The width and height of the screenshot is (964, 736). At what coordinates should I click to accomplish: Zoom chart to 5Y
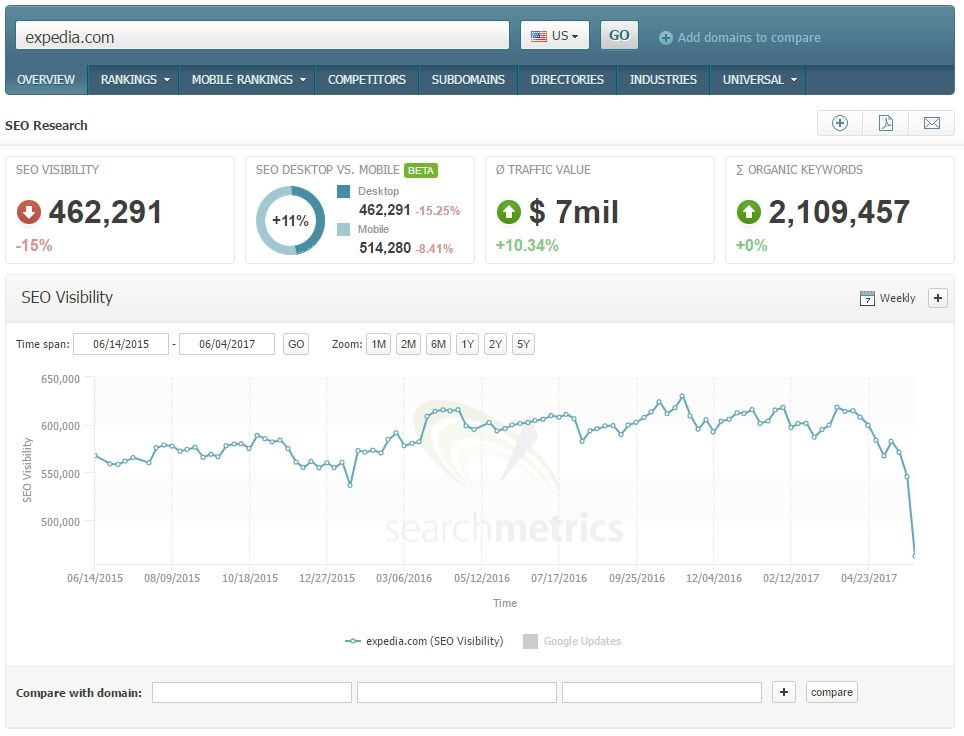523,344
